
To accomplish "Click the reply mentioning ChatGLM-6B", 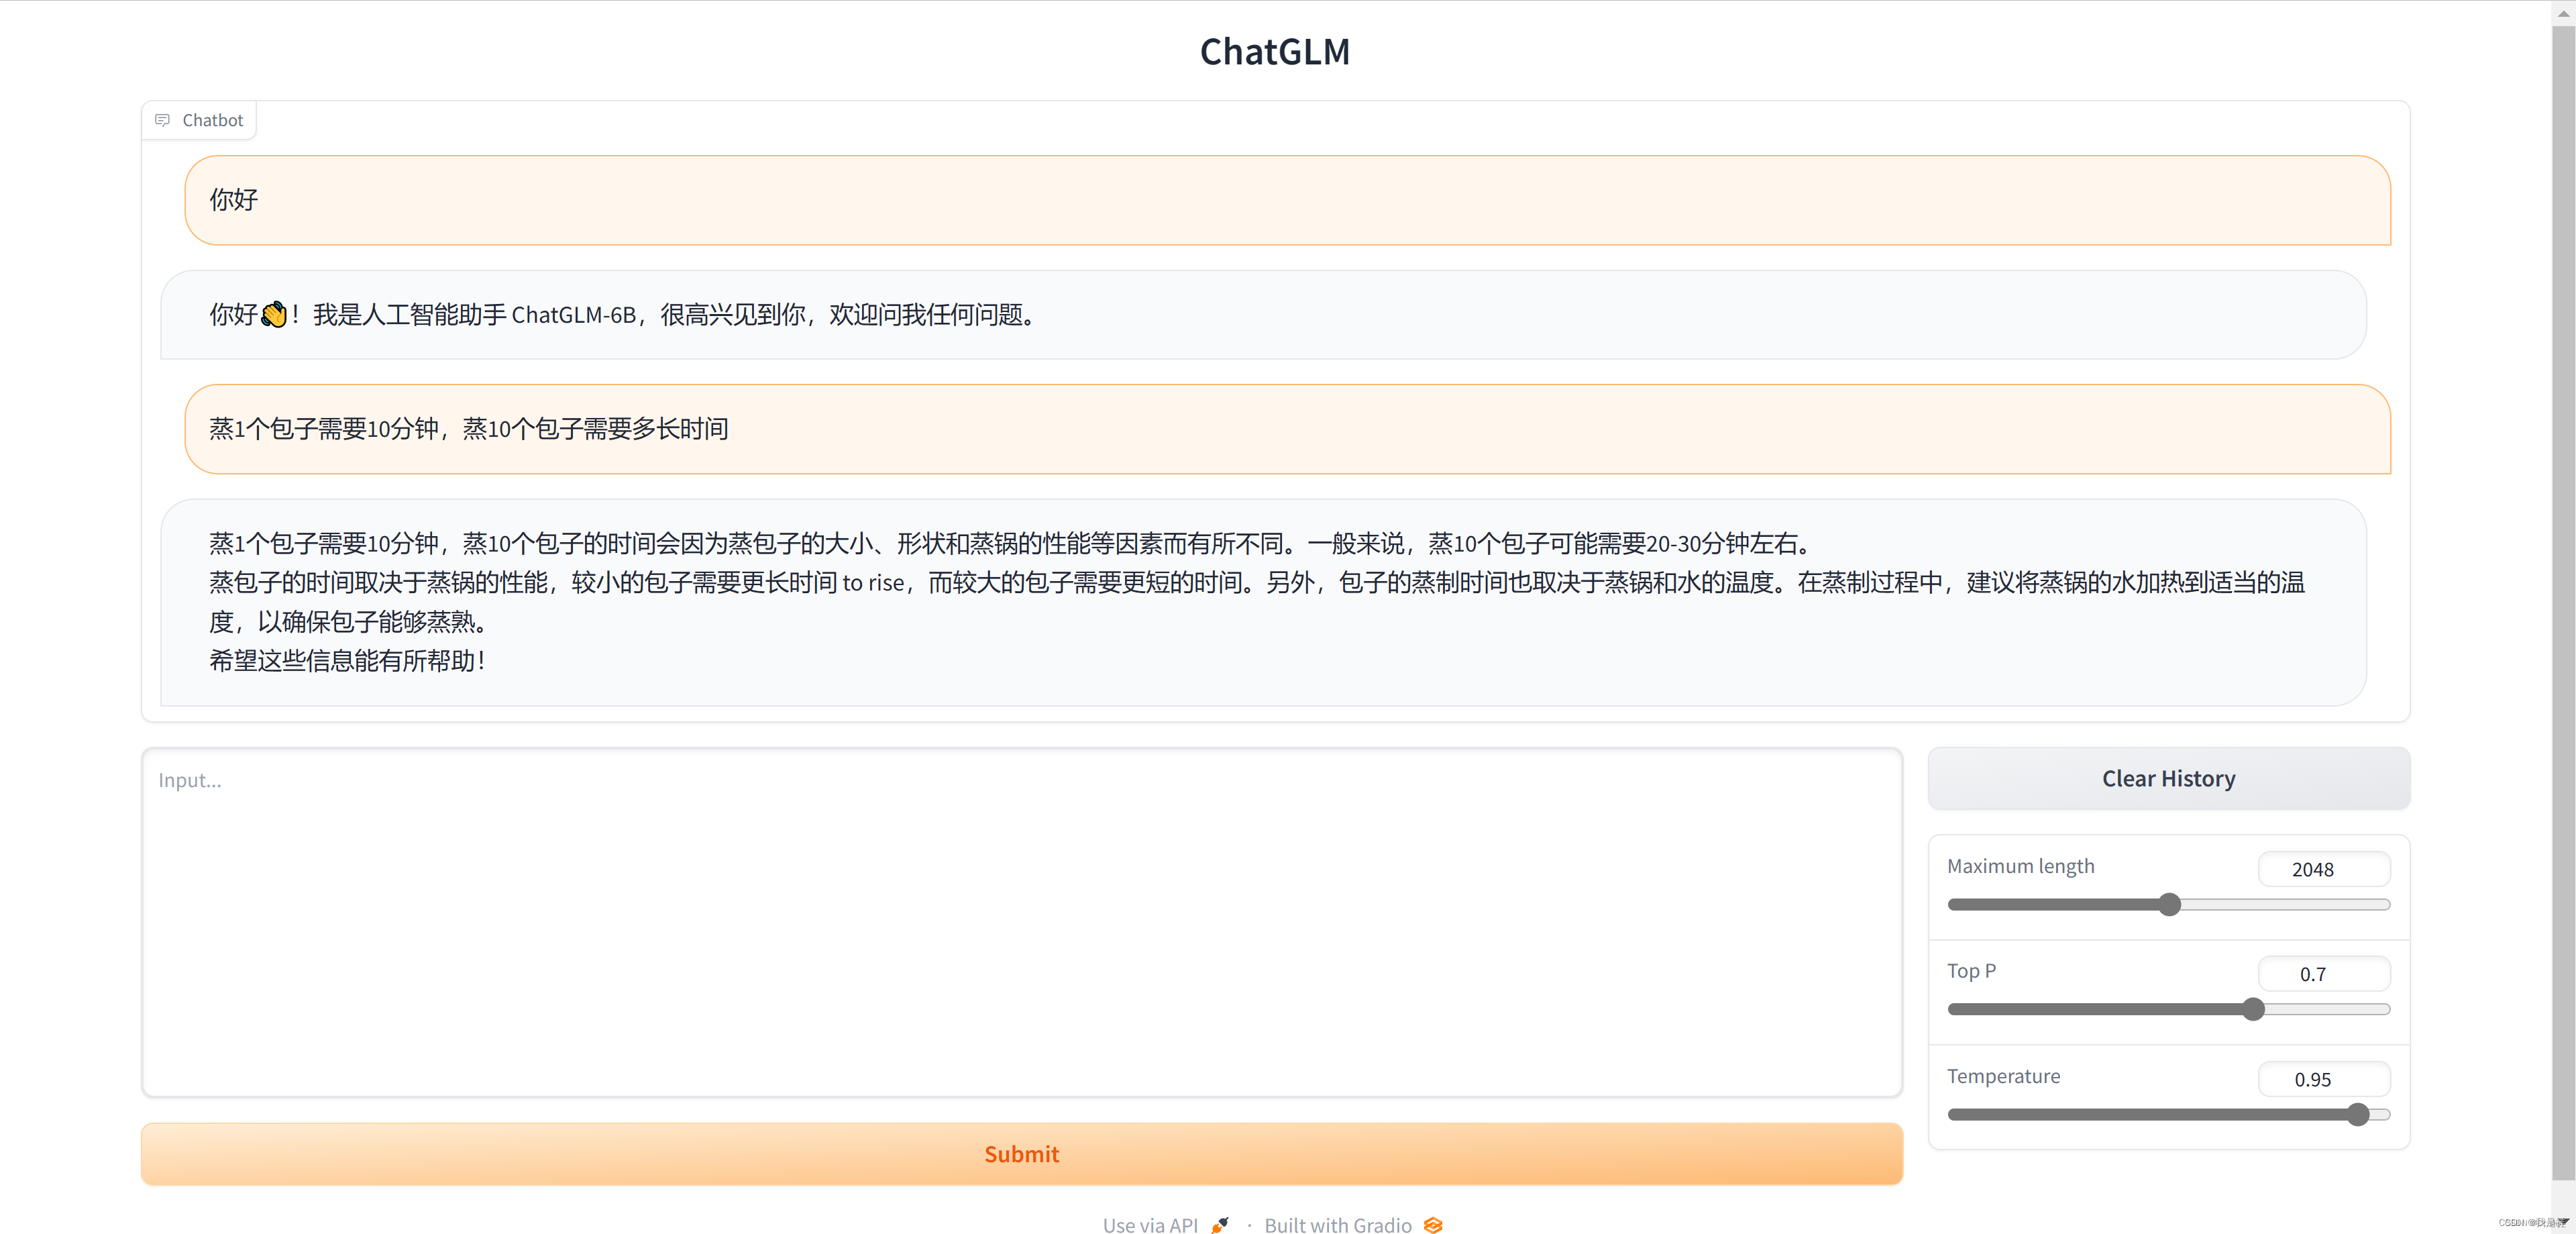I will pos(1263,314).
